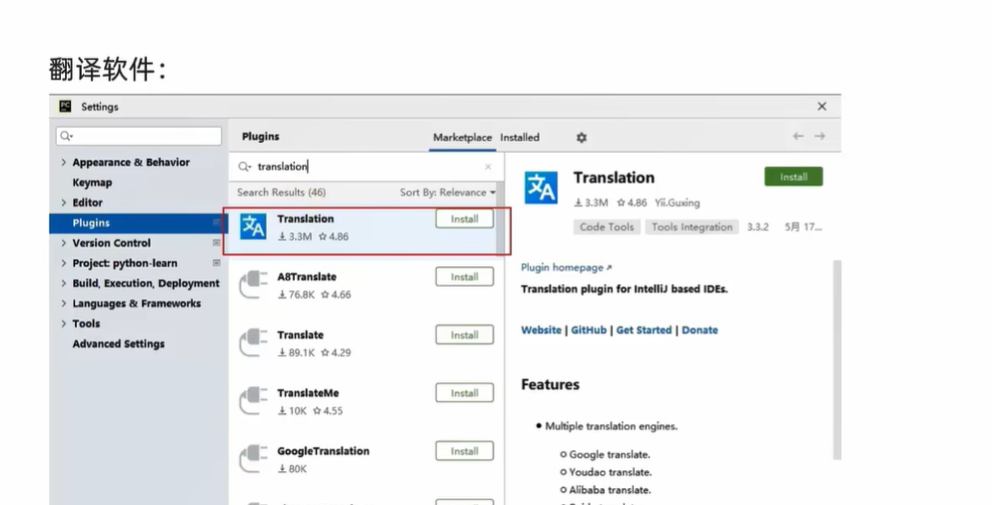
Task: Install the A8Translate plugin
Action: [464, 277]
